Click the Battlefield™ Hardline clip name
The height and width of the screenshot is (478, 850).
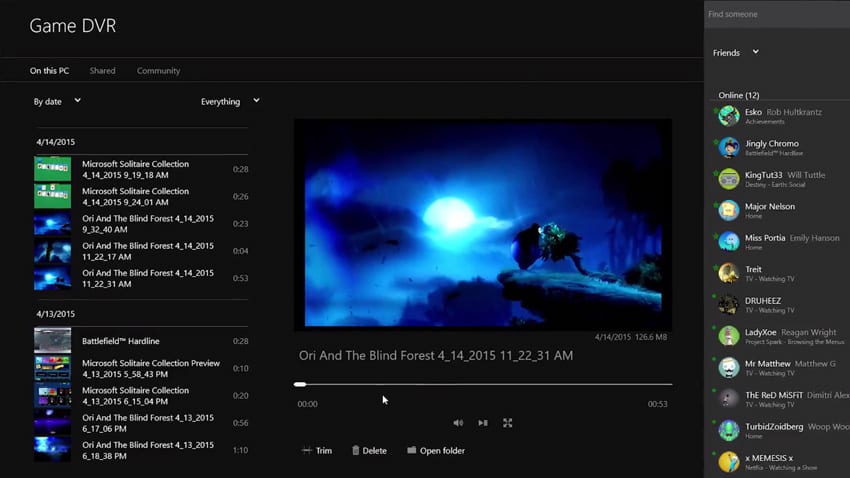click(x=121, y=341)
